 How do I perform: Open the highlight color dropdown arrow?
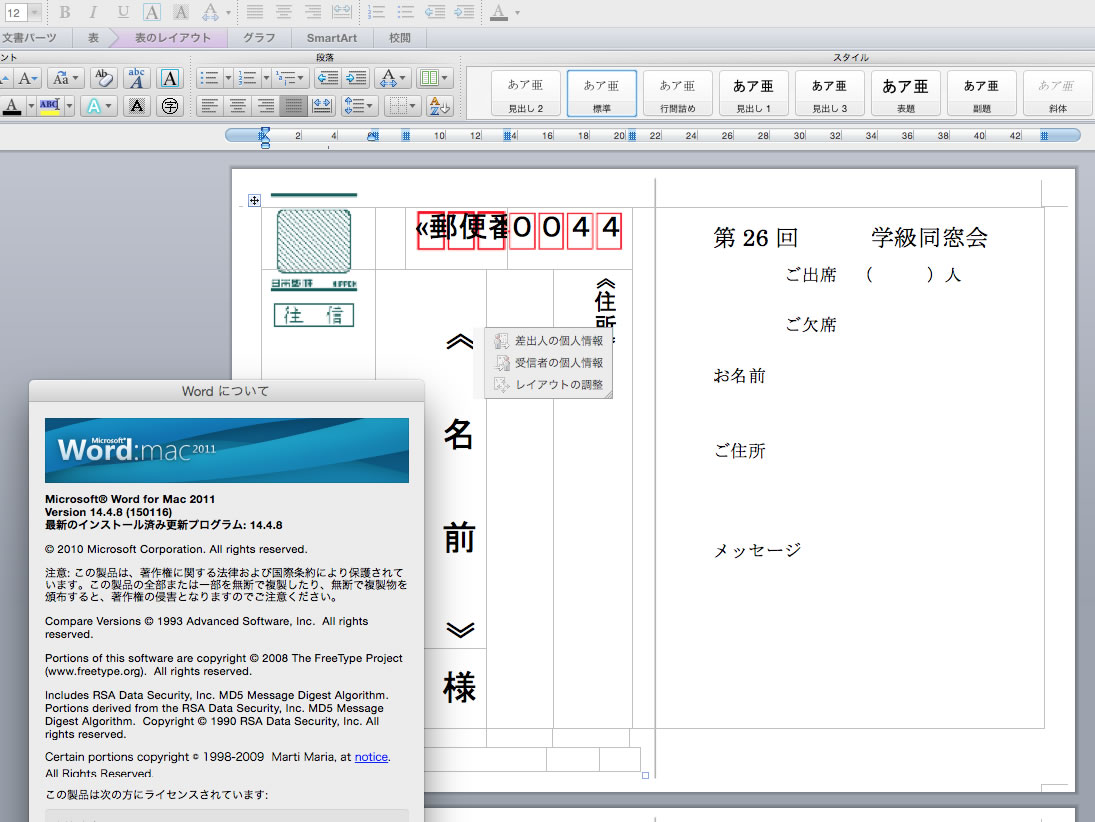69,106
